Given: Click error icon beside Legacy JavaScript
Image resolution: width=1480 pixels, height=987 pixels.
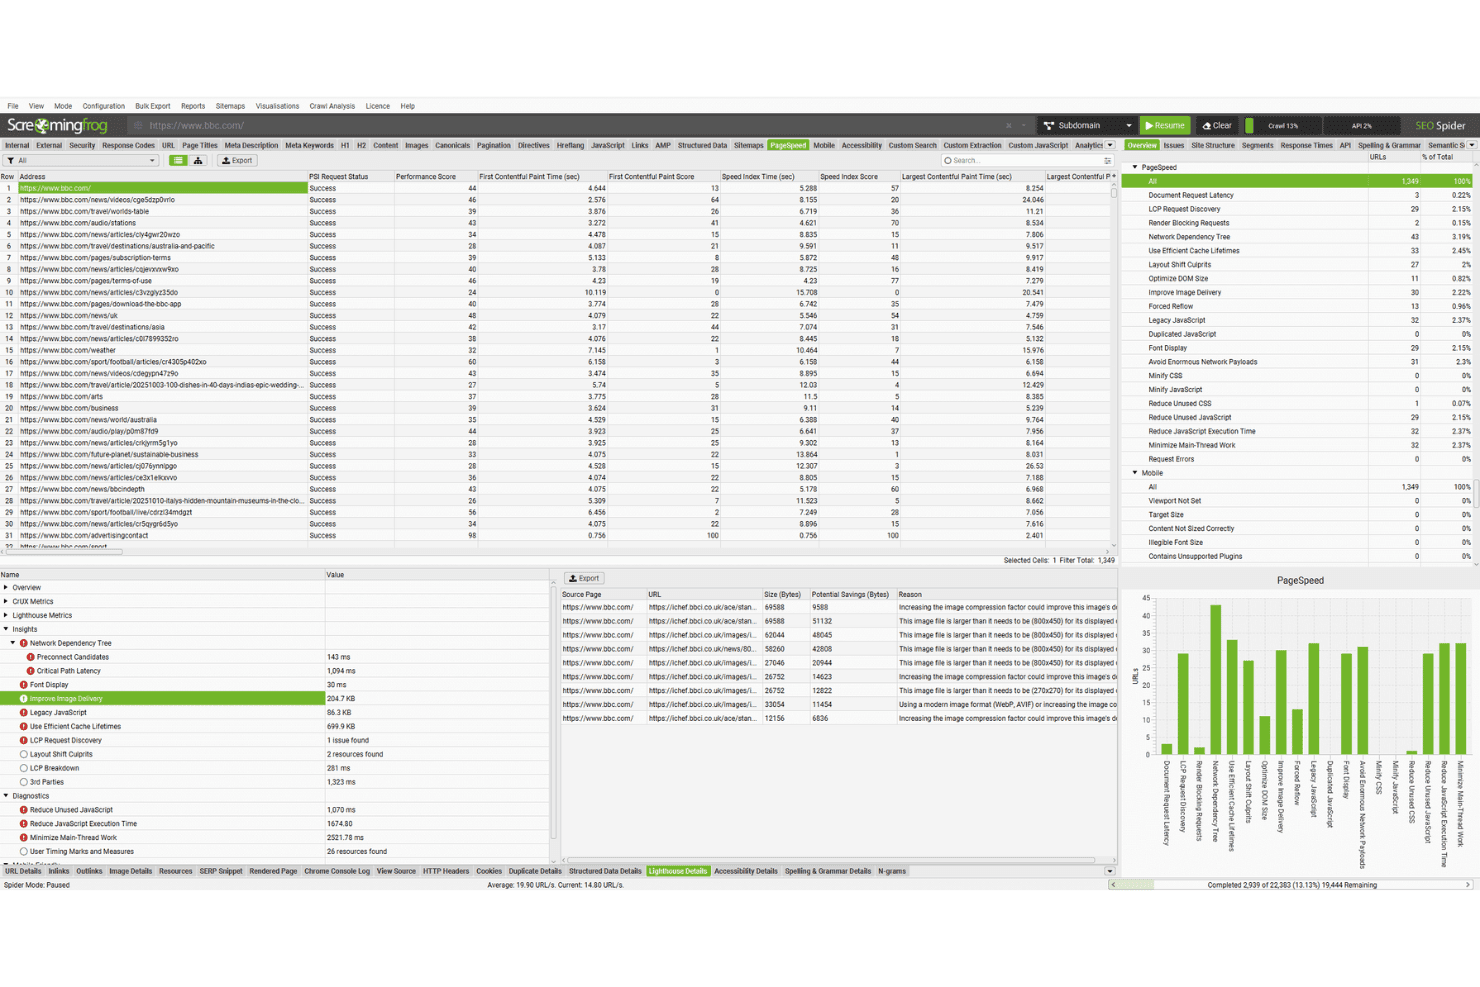Looking at the screenshot, I should [x=24, y=713].
